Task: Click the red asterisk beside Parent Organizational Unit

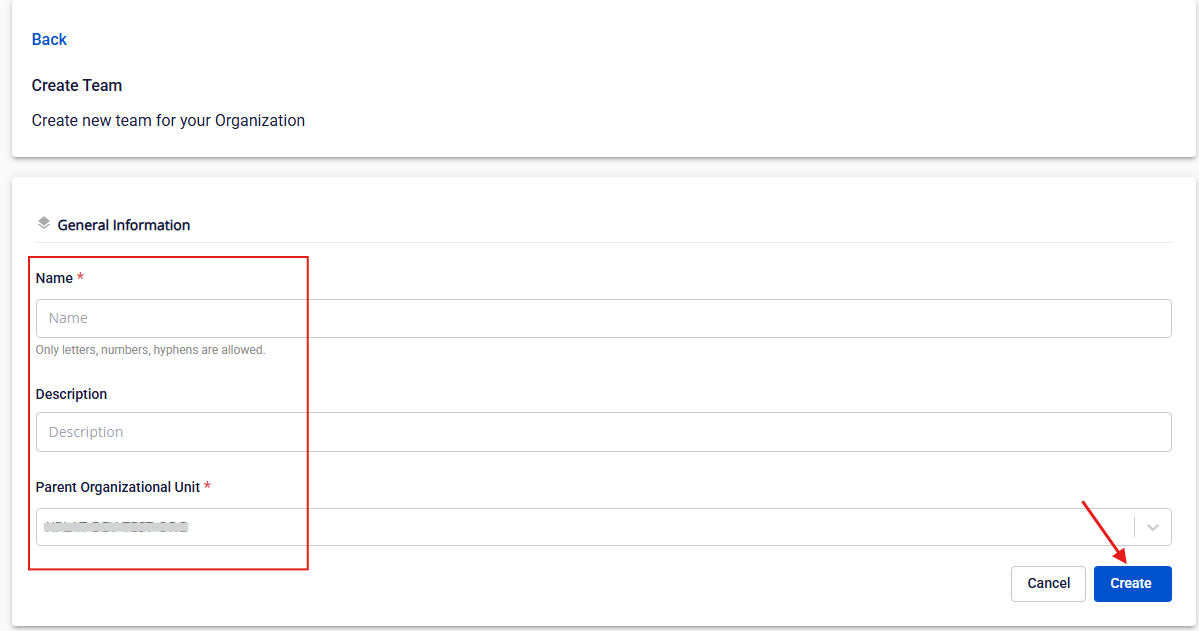Action: pos(208,486)
